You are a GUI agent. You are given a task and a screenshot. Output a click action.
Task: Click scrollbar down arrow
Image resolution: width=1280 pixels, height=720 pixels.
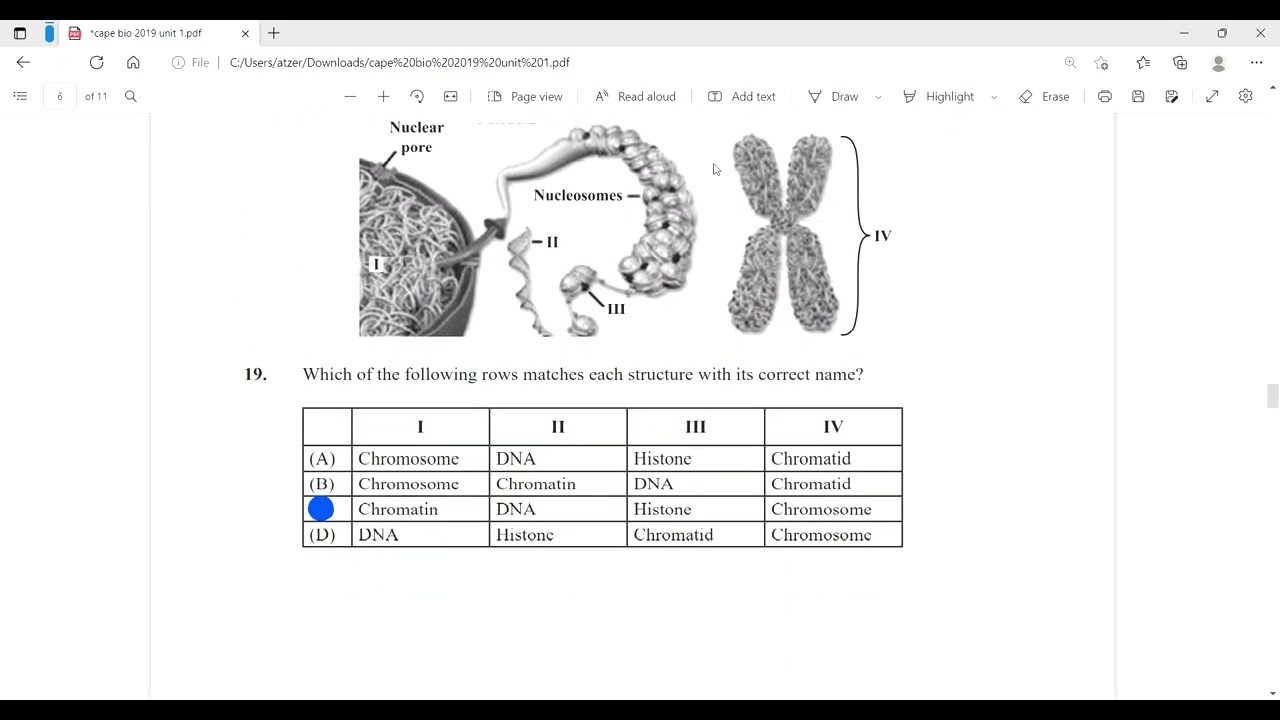click(1272, 693)
